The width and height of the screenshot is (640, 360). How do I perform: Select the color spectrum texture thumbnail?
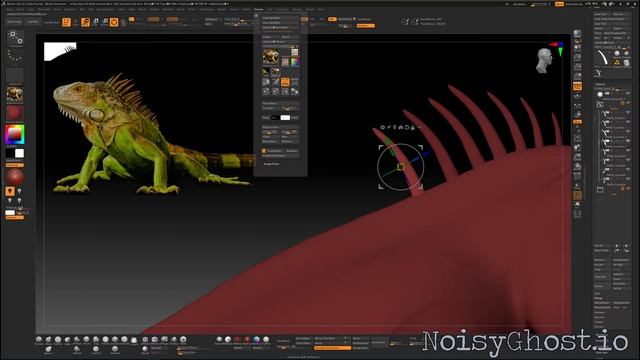pyautogui.click(x=294, y=62)
